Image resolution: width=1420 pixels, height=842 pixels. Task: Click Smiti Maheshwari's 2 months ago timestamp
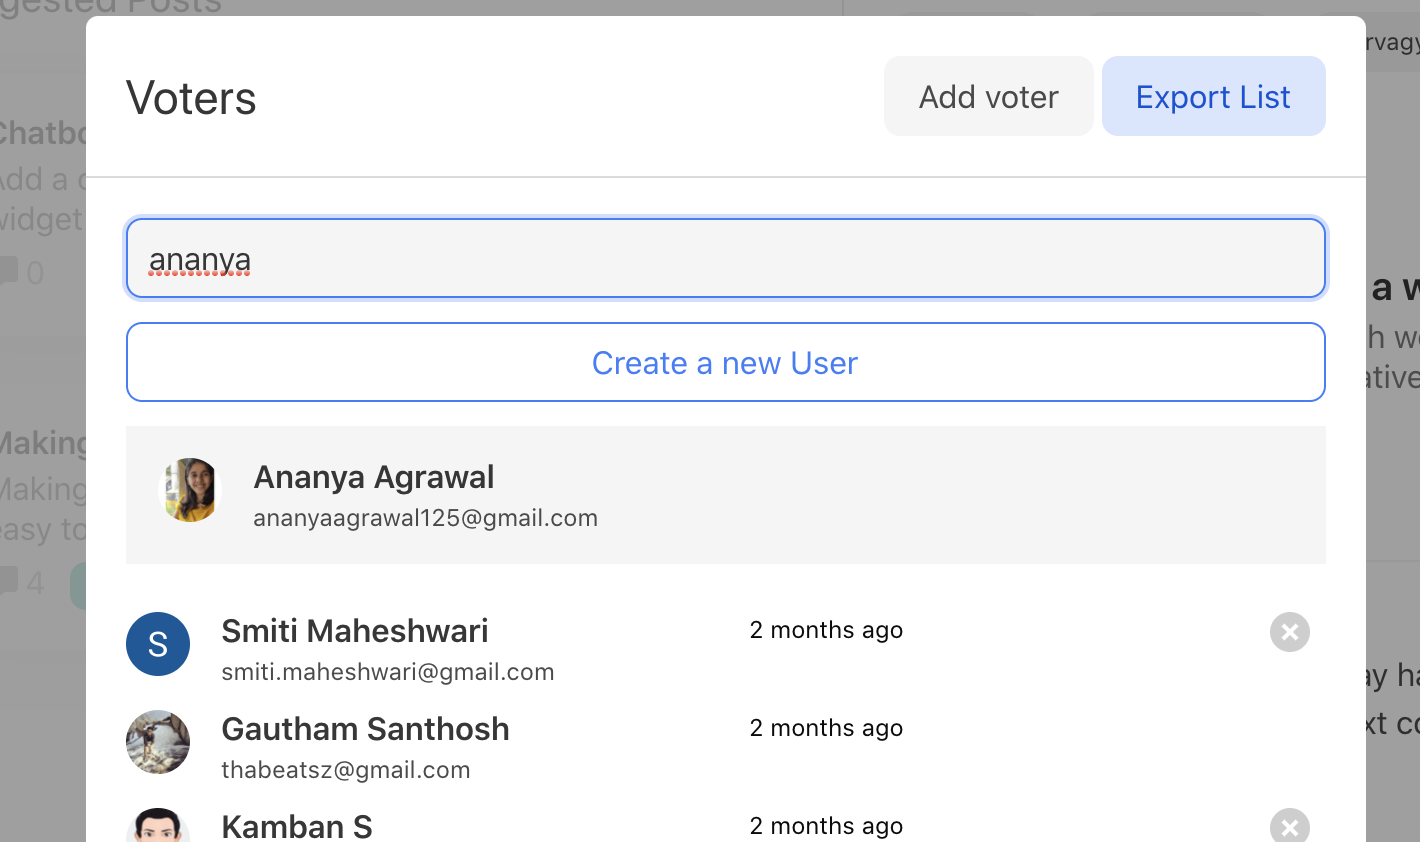[x=826, y=630]
